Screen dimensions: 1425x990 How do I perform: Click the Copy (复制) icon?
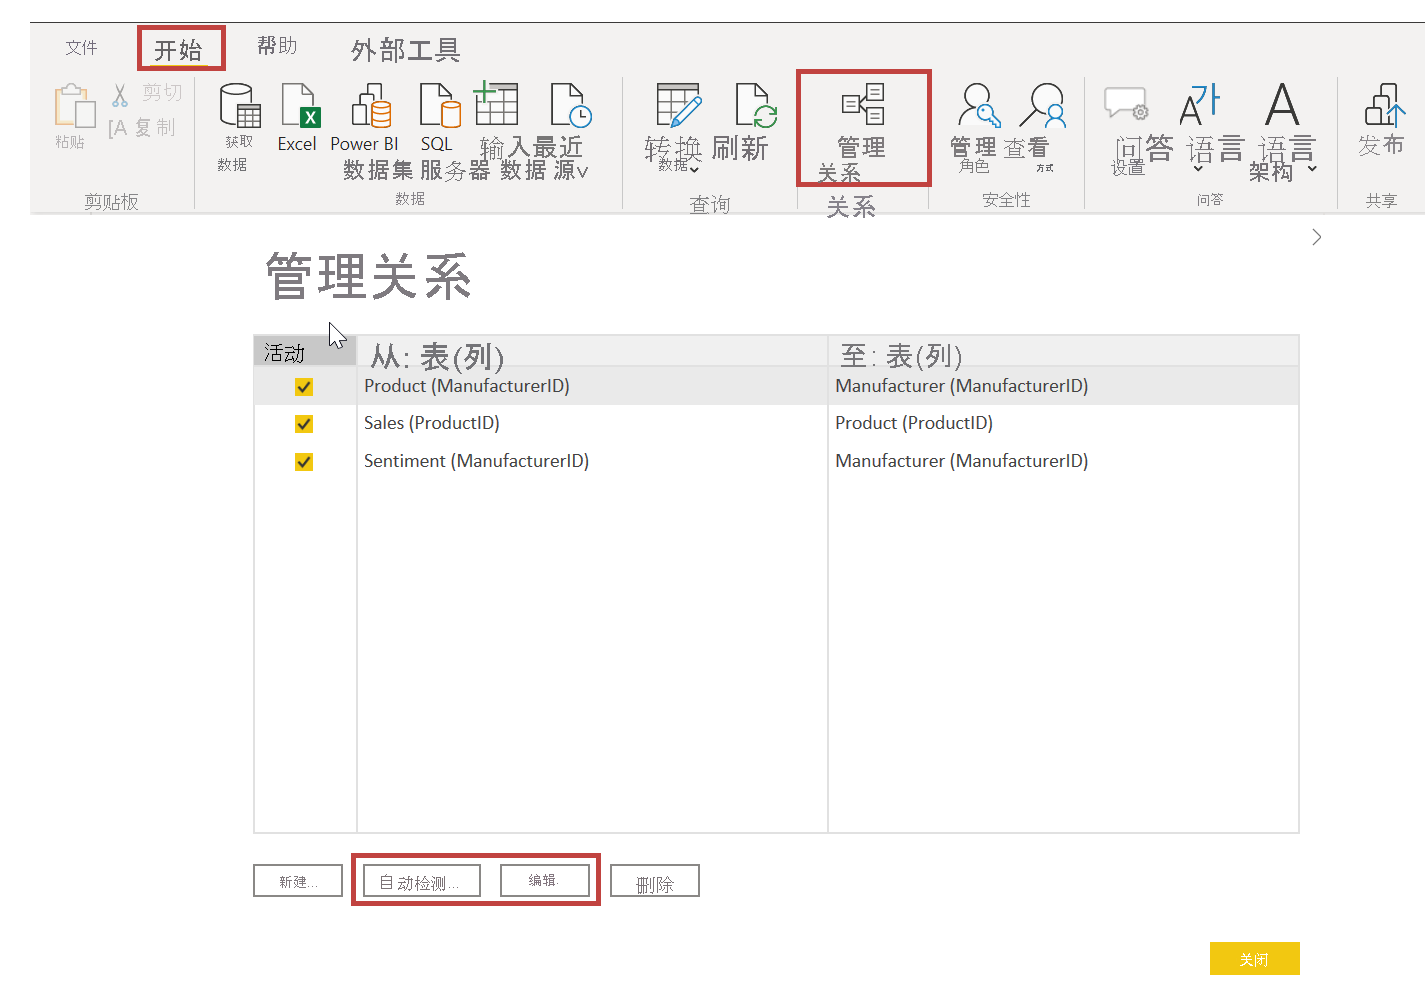(x=118, y=128)
